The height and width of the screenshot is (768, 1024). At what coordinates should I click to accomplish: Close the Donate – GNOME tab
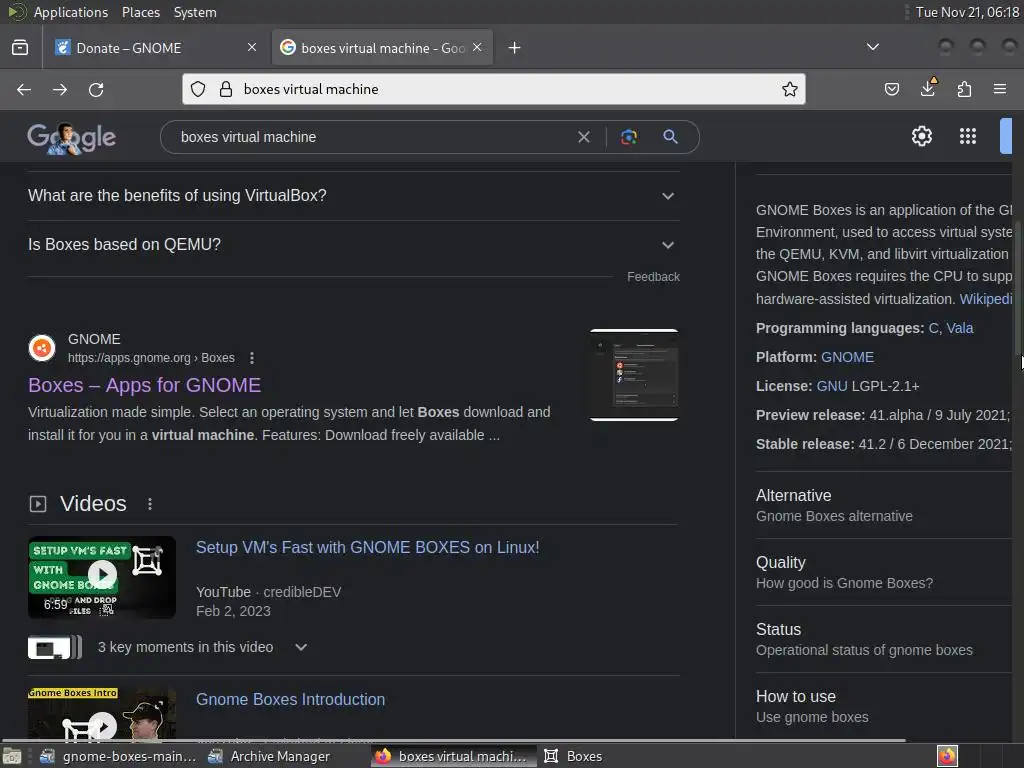[x=252, y=47]
